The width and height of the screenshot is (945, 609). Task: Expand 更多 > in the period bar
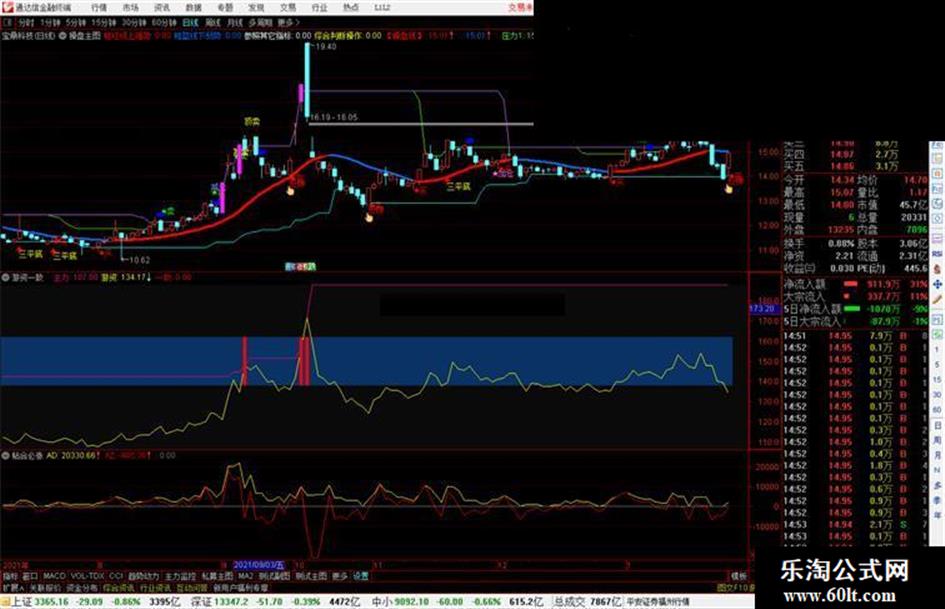[289, 23]
